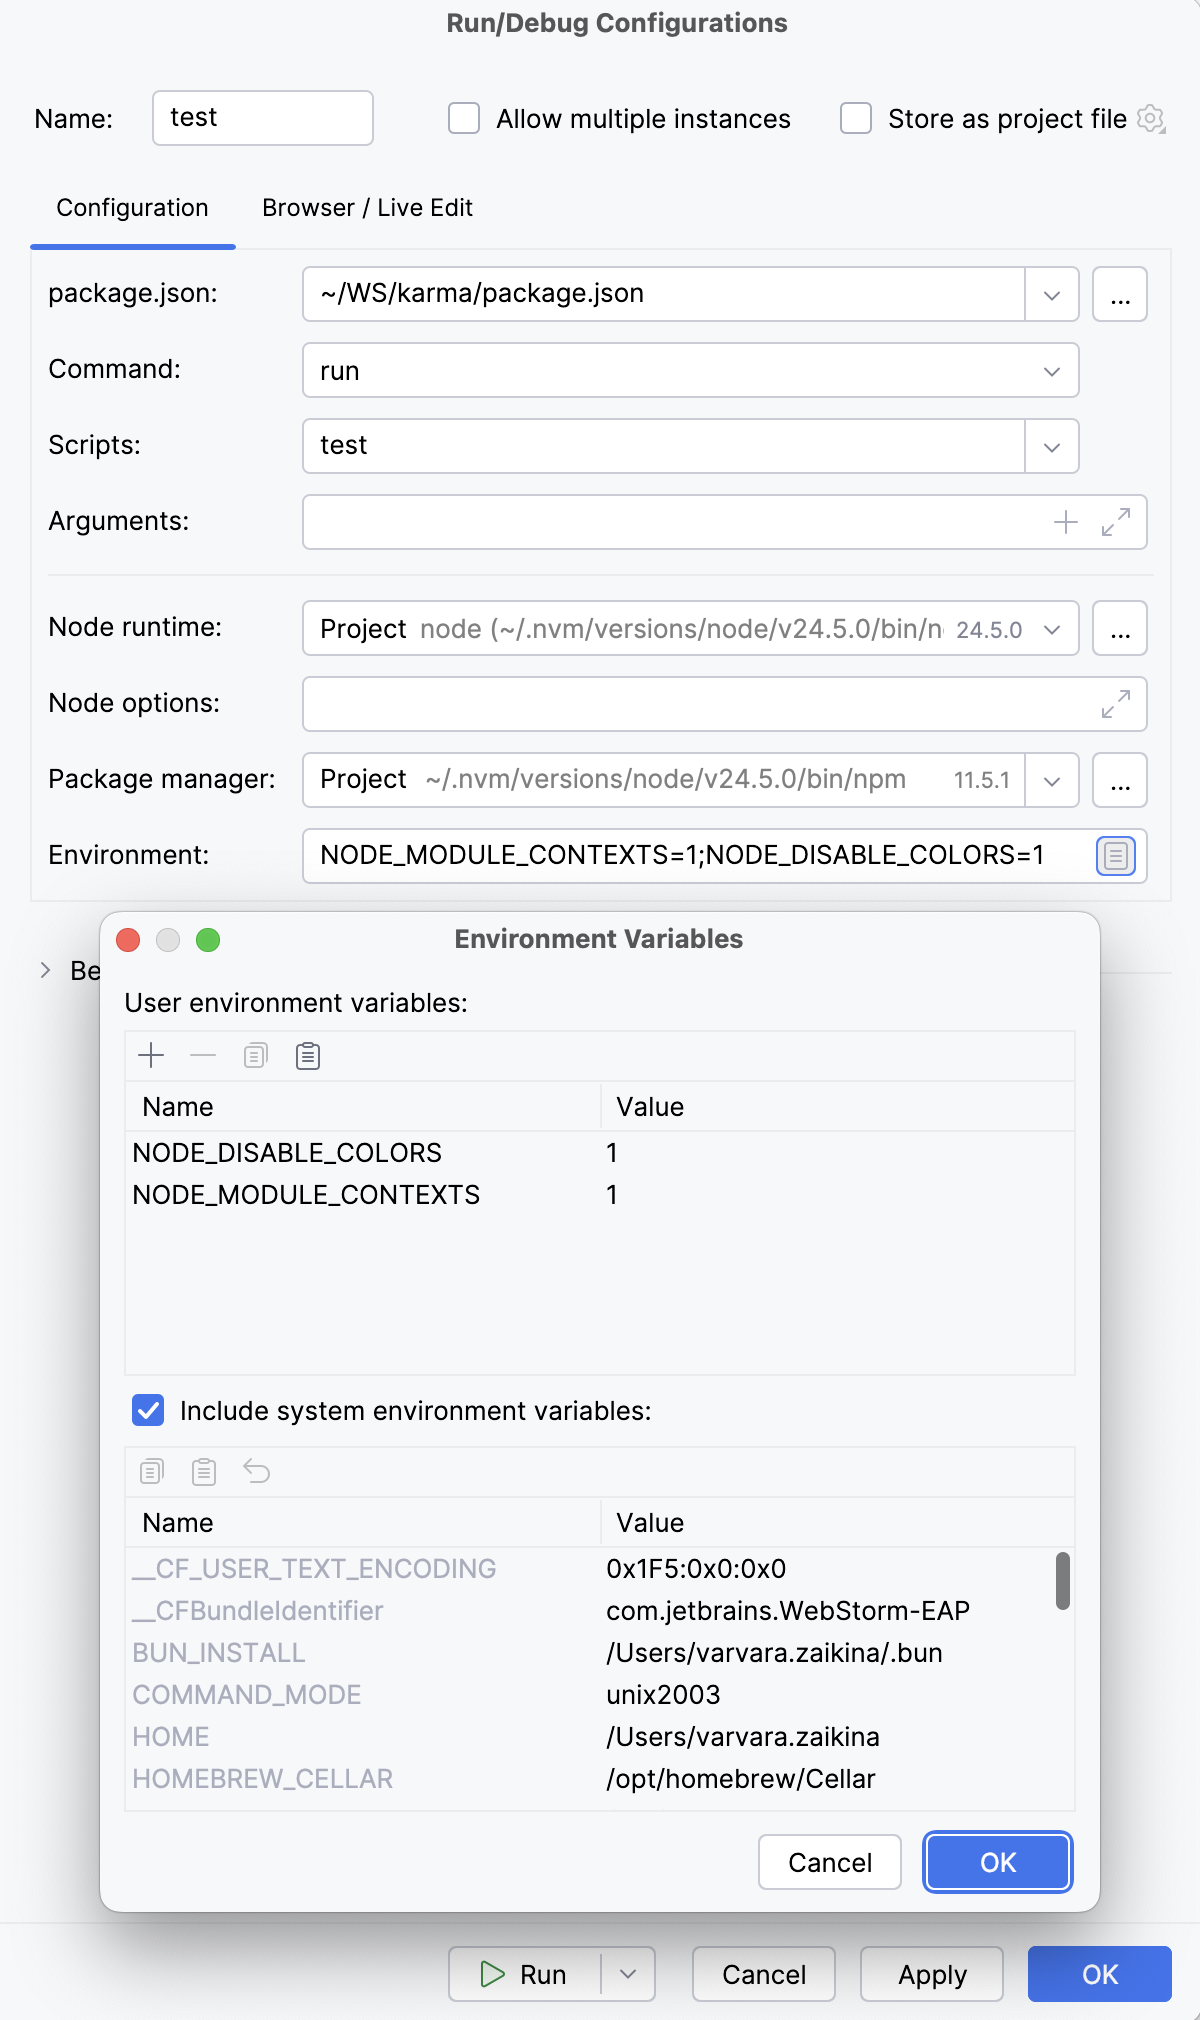Close the Environment Variables dialog with the red button
1200x2020 pixels.
tap(128, 940)
